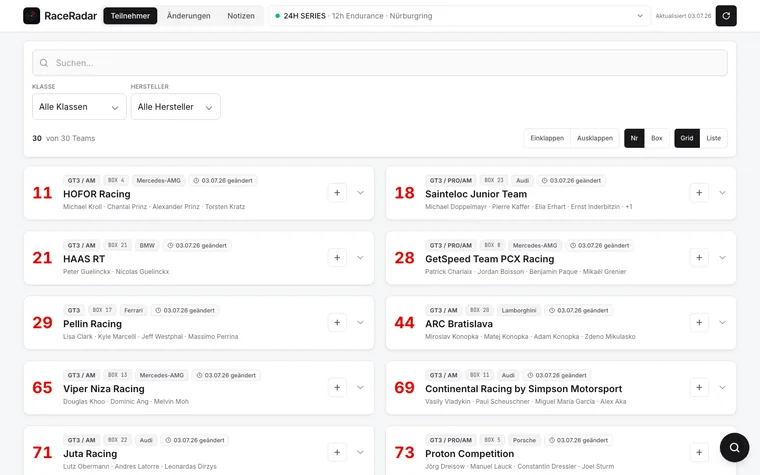Click the Juta Racing team name
The height and width of the screenshot is (475, 760).
coord(90,454)
